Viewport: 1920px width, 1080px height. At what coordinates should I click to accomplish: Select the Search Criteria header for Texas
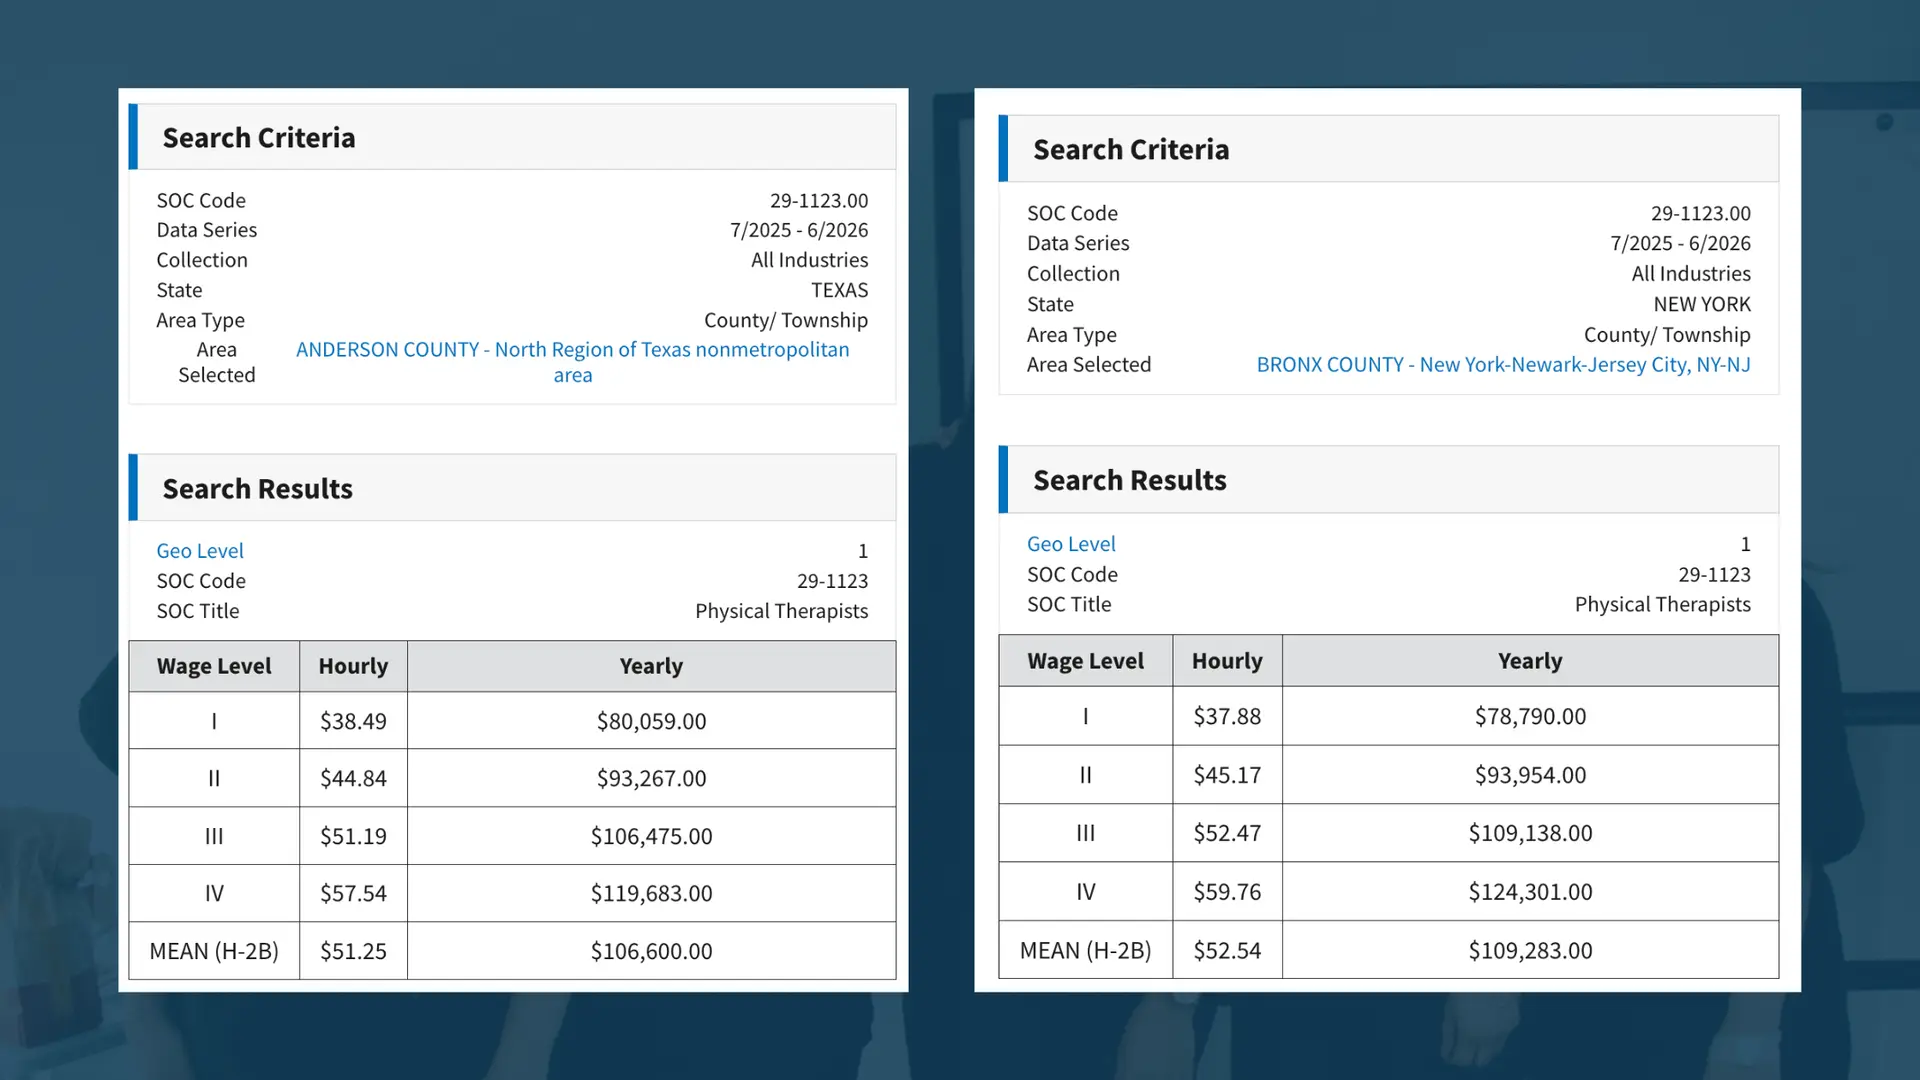258,137
